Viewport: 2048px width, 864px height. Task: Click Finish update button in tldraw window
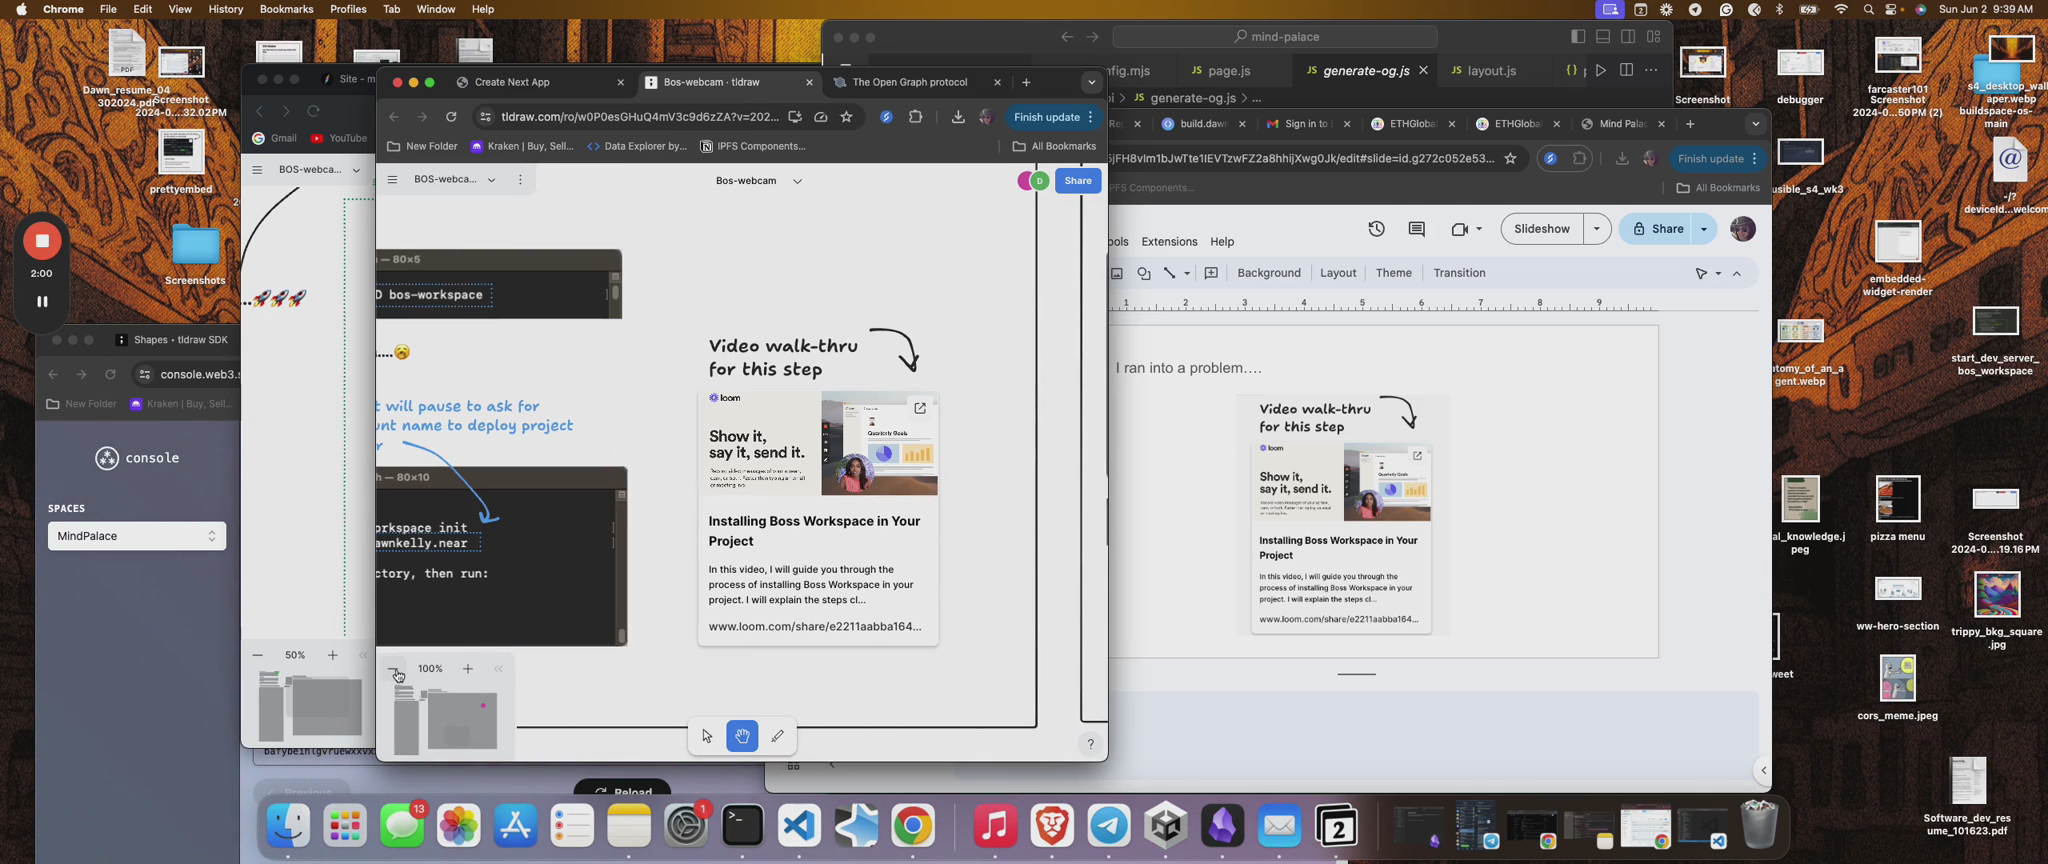(1053, 117)
